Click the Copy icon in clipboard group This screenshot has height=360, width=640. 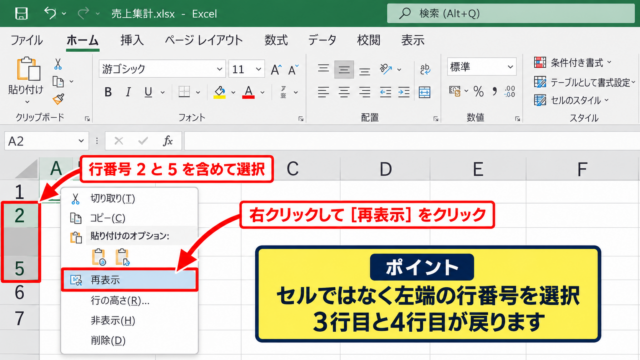(58, 82)
